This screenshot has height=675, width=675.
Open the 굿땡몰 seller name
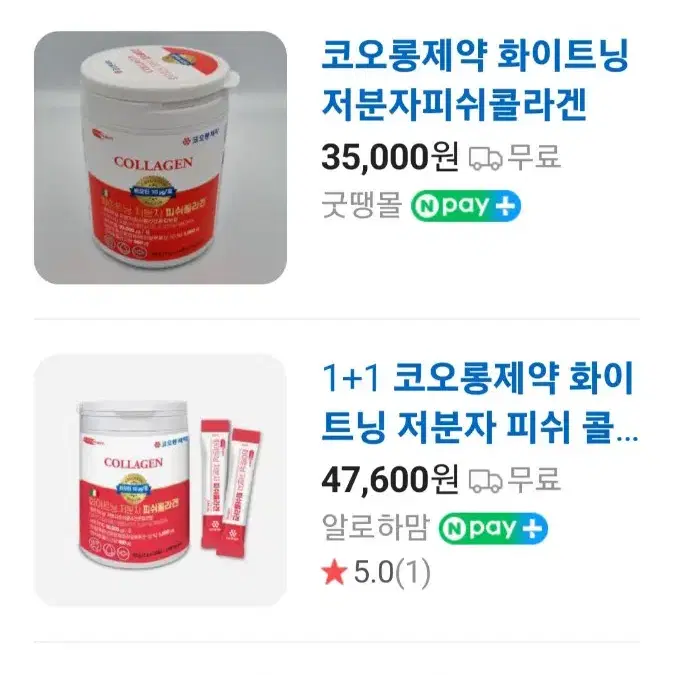tap(362, 205)
